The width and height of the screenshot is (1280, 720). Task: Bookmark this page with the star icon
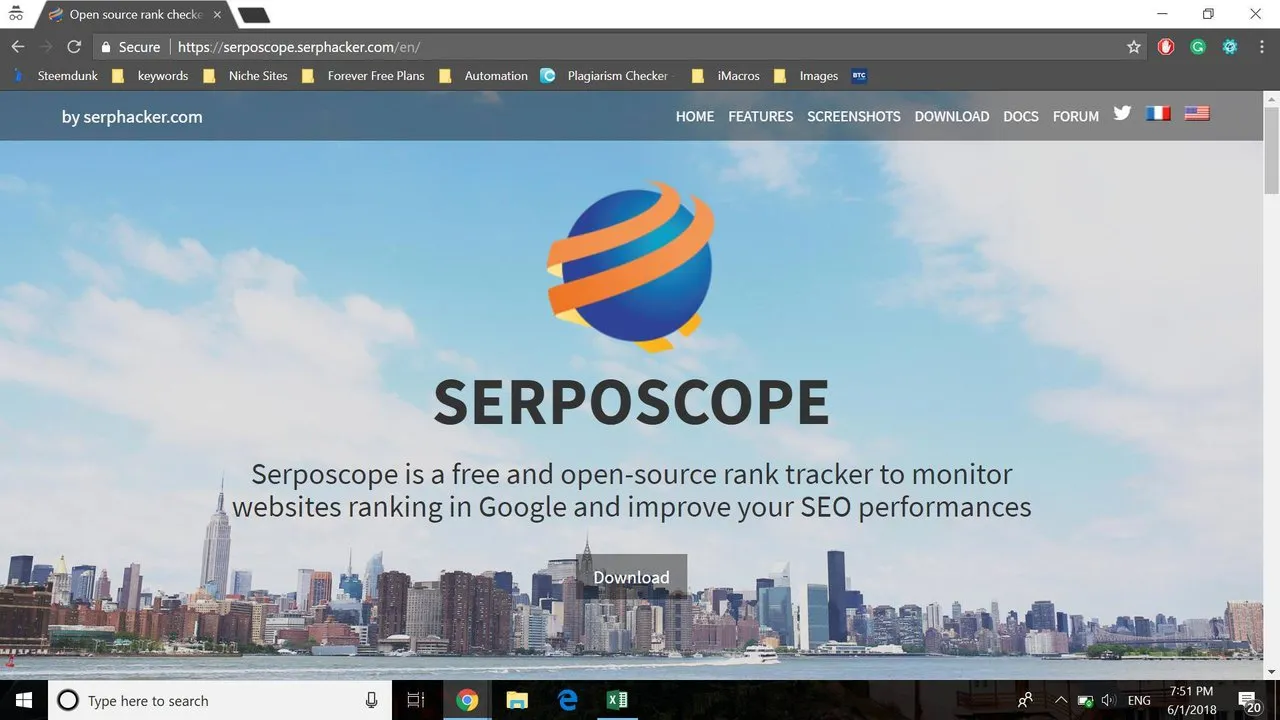point(1134,47)
